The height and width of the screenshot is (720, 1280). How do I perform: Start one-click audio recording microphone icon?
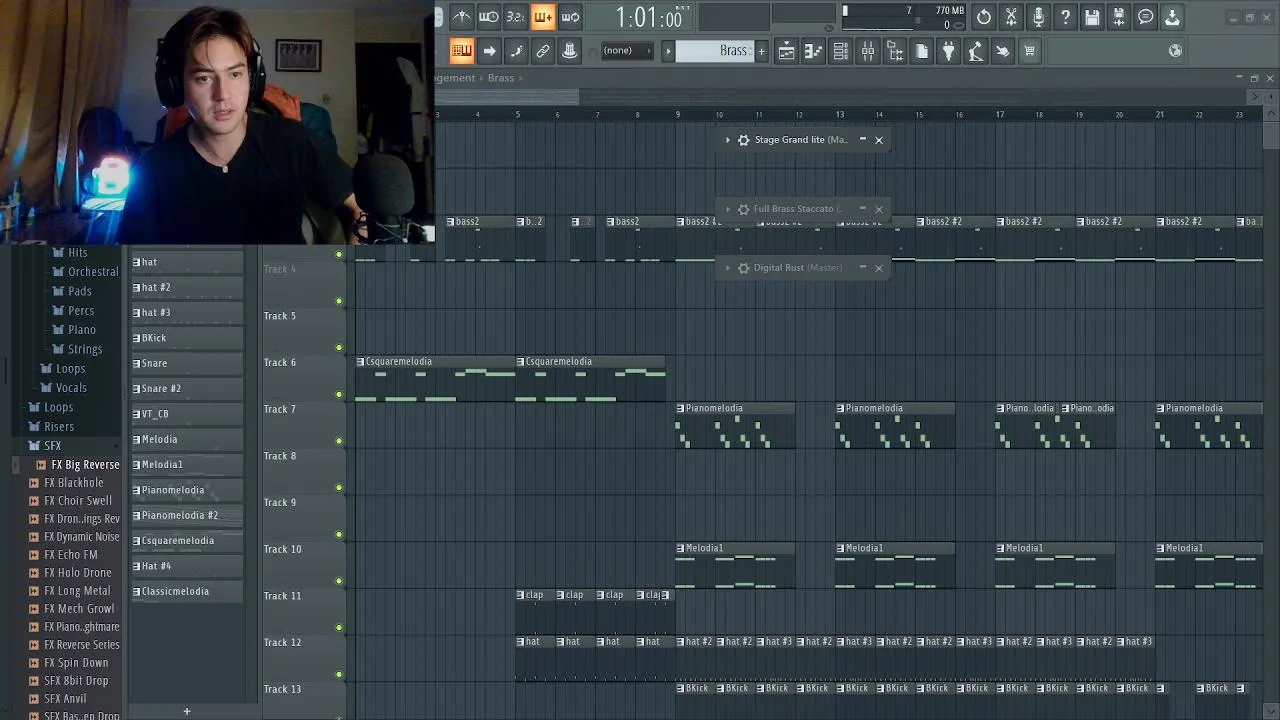click(1038, 17)
